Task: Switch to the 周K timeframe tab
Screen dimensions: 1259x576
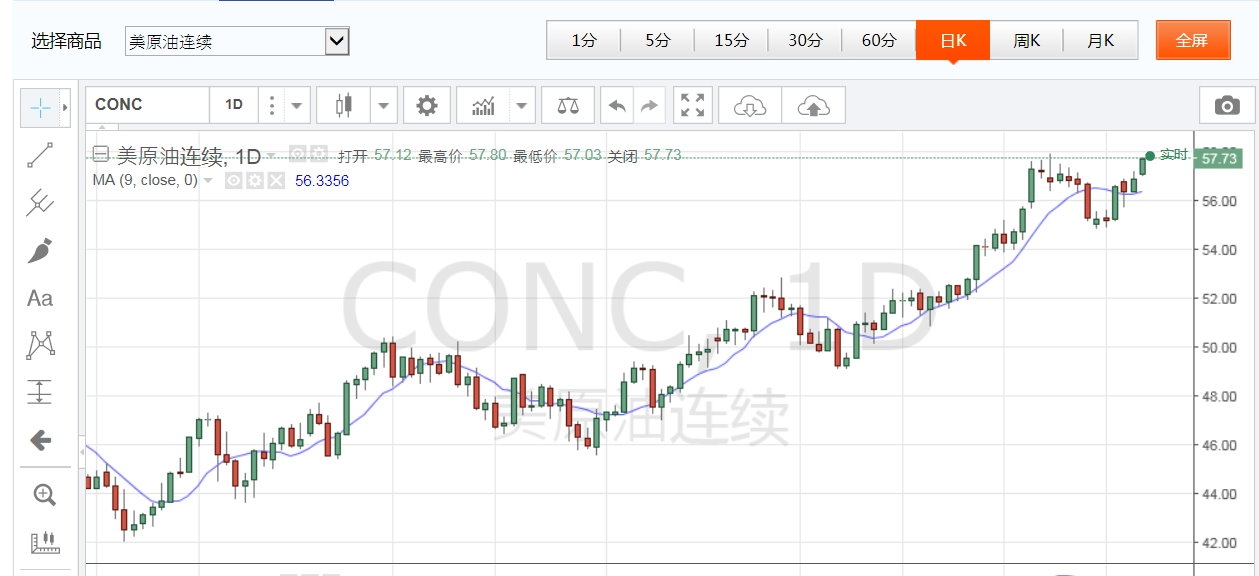Action: (1026, 41)
